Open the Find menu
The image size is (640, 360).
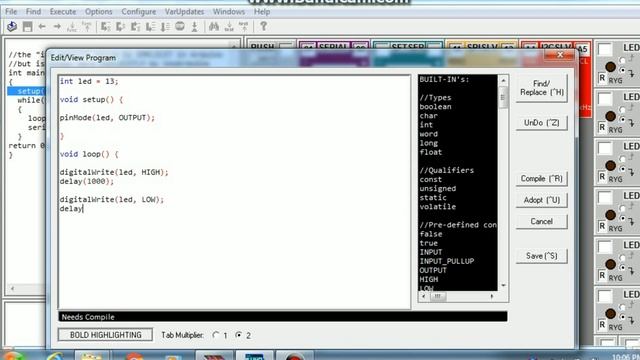click(x=33, y=12)
